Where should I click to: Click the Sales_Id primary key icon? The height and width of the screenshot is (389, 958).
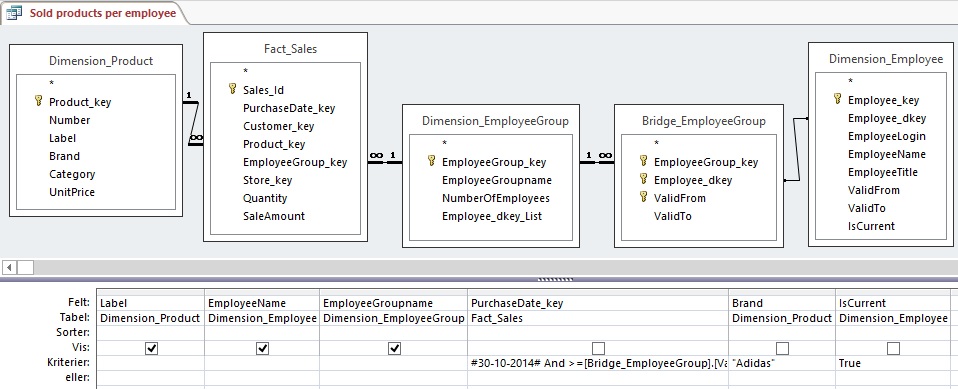232,89
